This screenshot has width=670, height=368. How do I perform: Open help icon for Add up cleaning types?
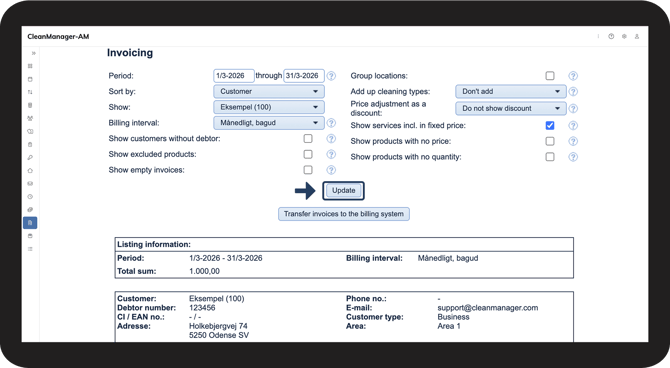(x=573, y=91)
